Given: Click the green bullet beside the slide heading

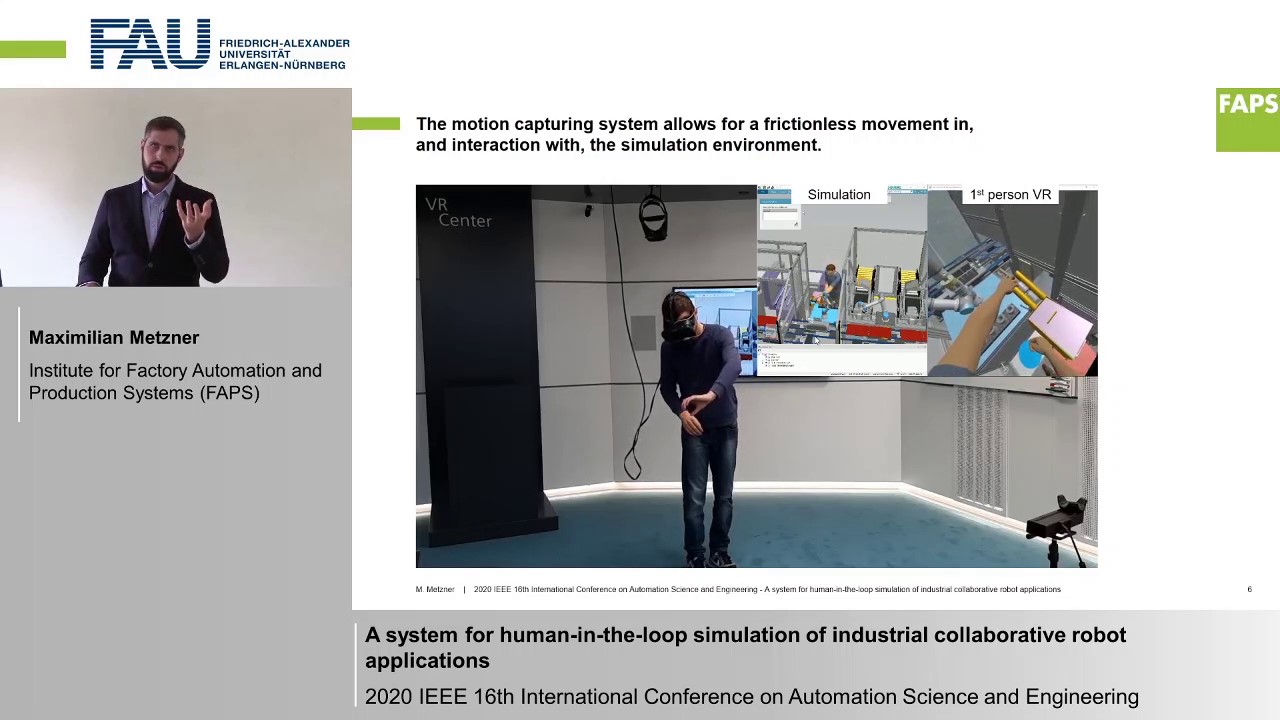Looking at the screenshot, I should tap(376, 124).
